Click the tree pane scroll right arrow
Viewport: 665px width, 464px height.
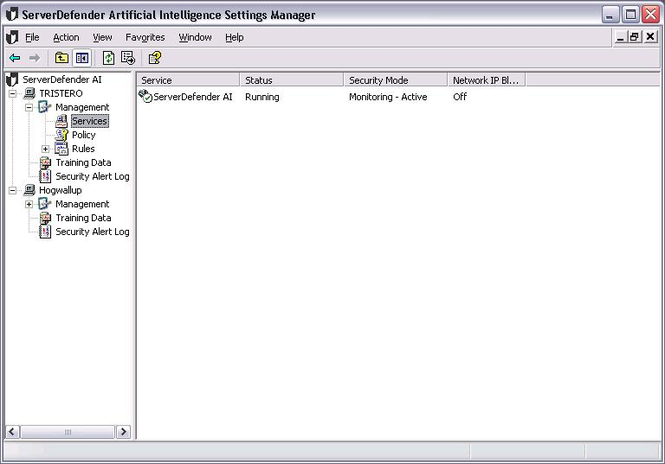coord(123,432)
